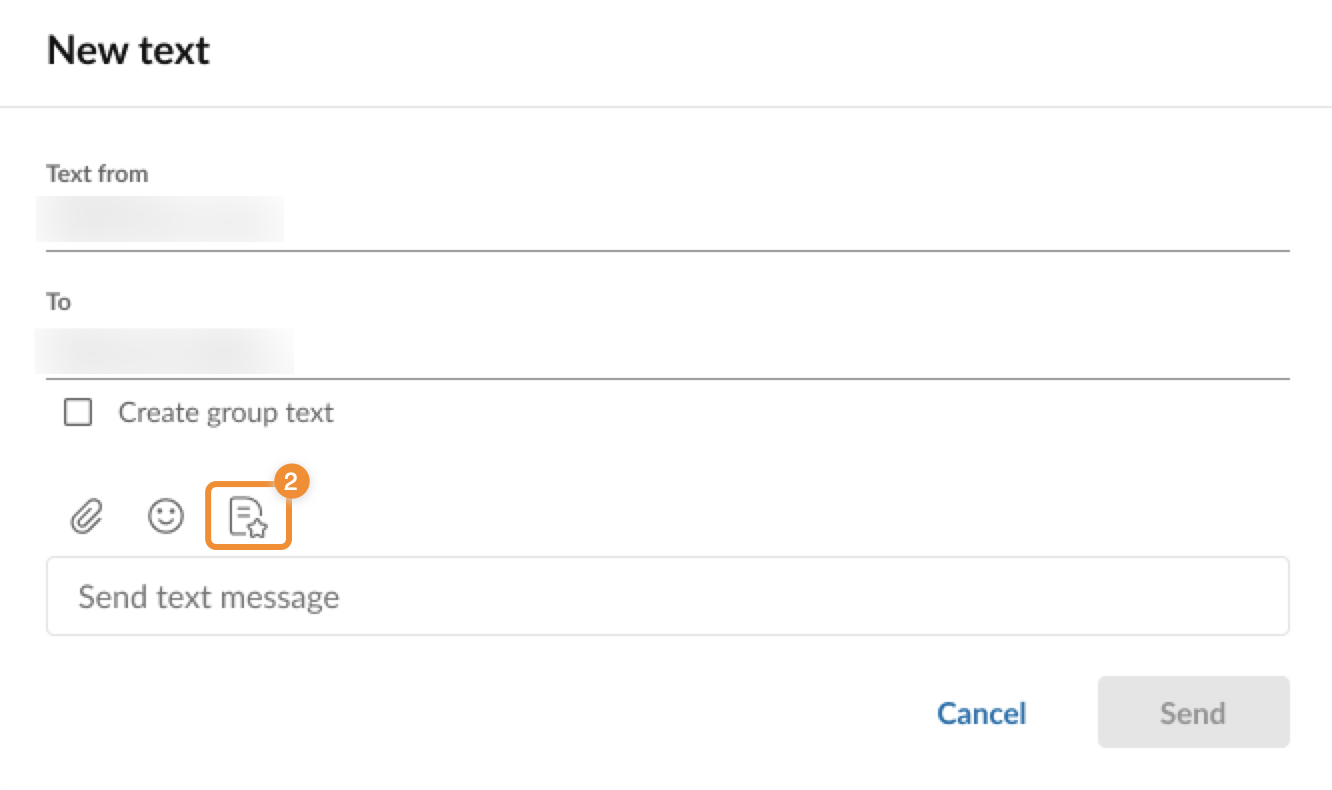The height and width of the screenshot is (790, 1332).
Task: Tick the Create group text checkbox
Action: click(78, 412)
